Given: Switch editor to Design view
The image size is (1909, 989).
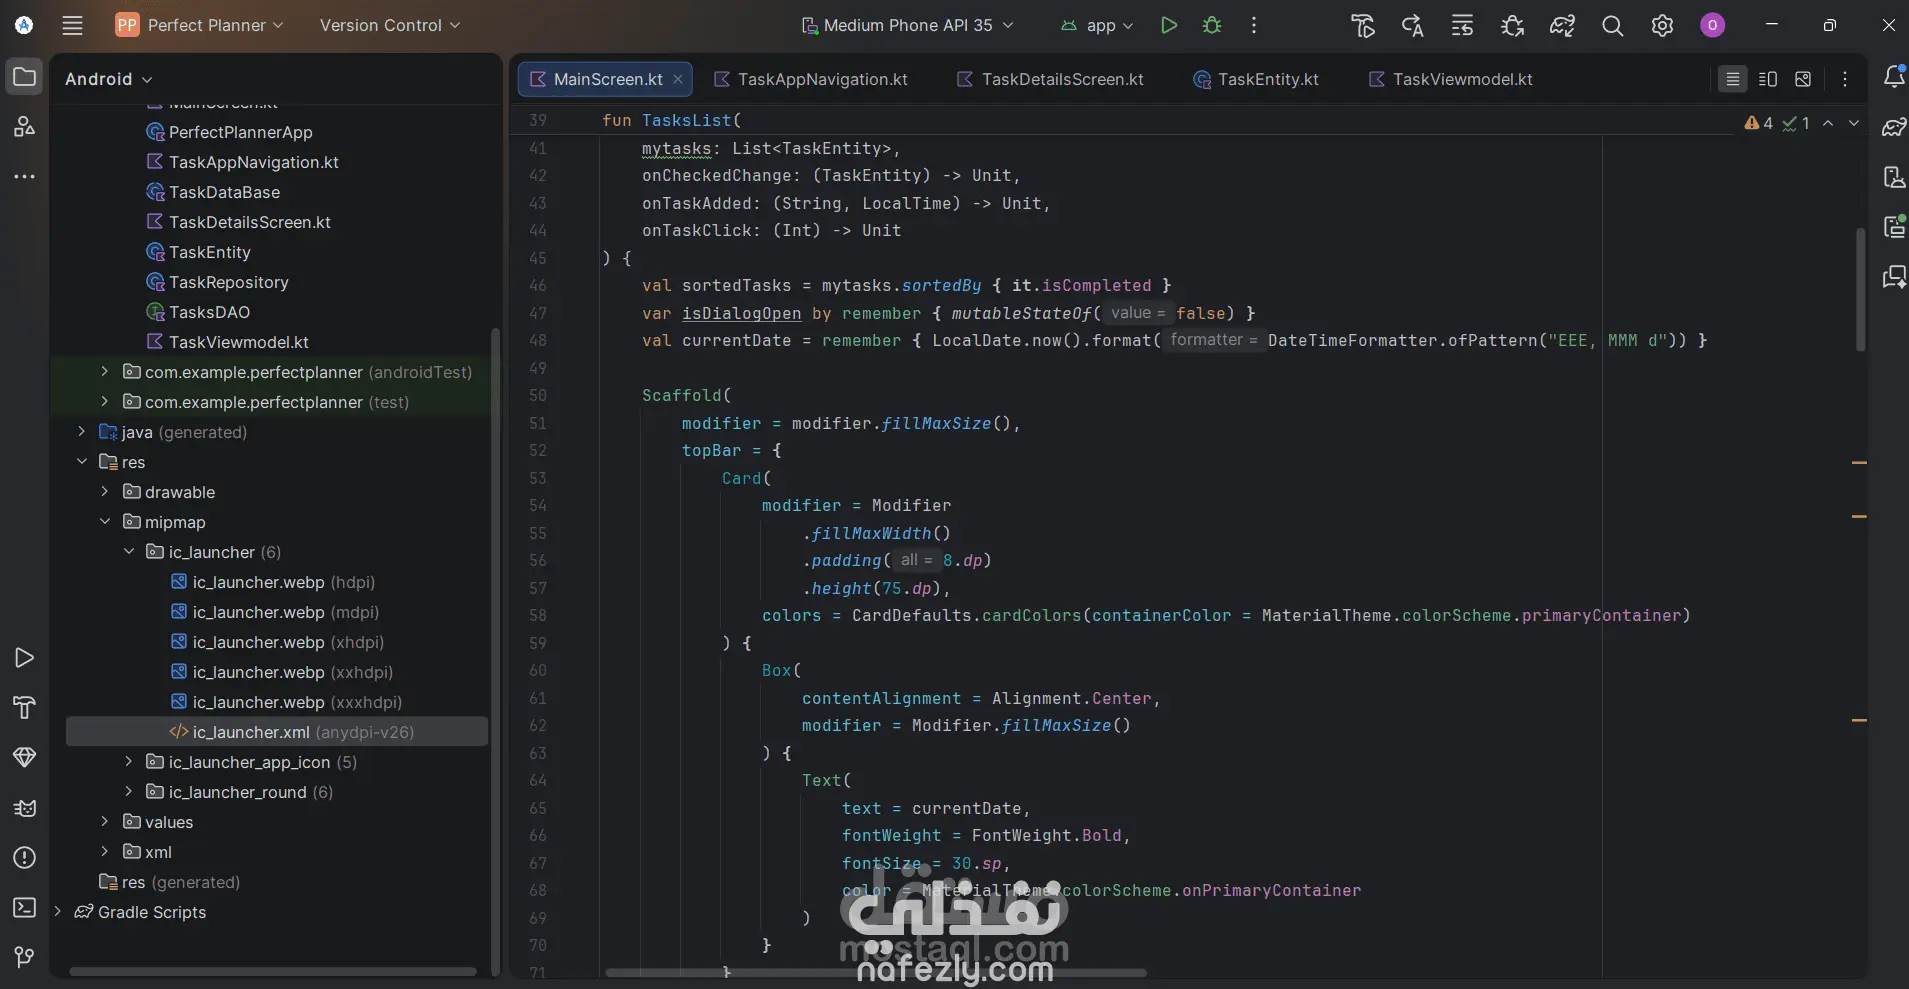Looking at the screenshot, I should click(x=1803, y=79).
